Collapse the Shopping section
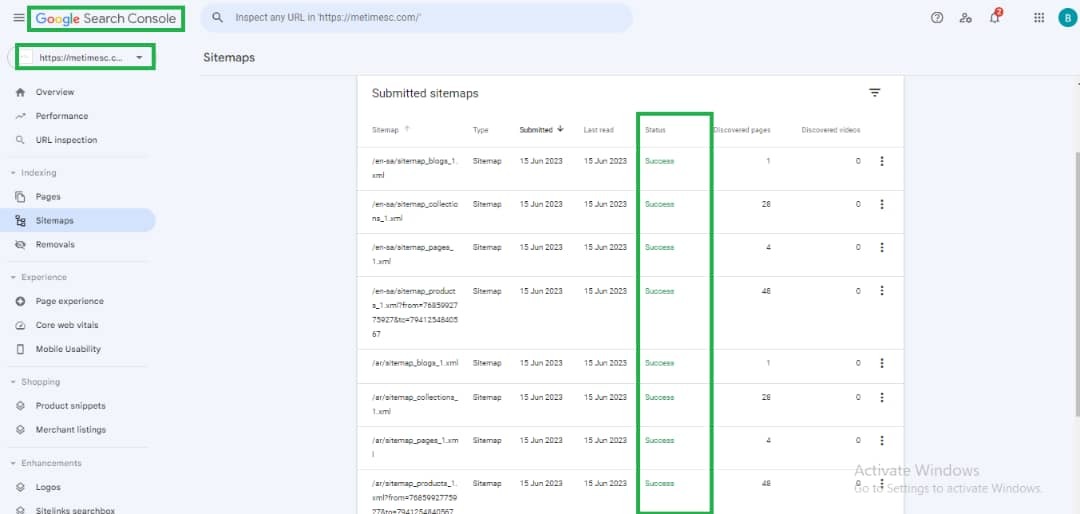Viewport: 1080px width, 514px height. (13, 382)
